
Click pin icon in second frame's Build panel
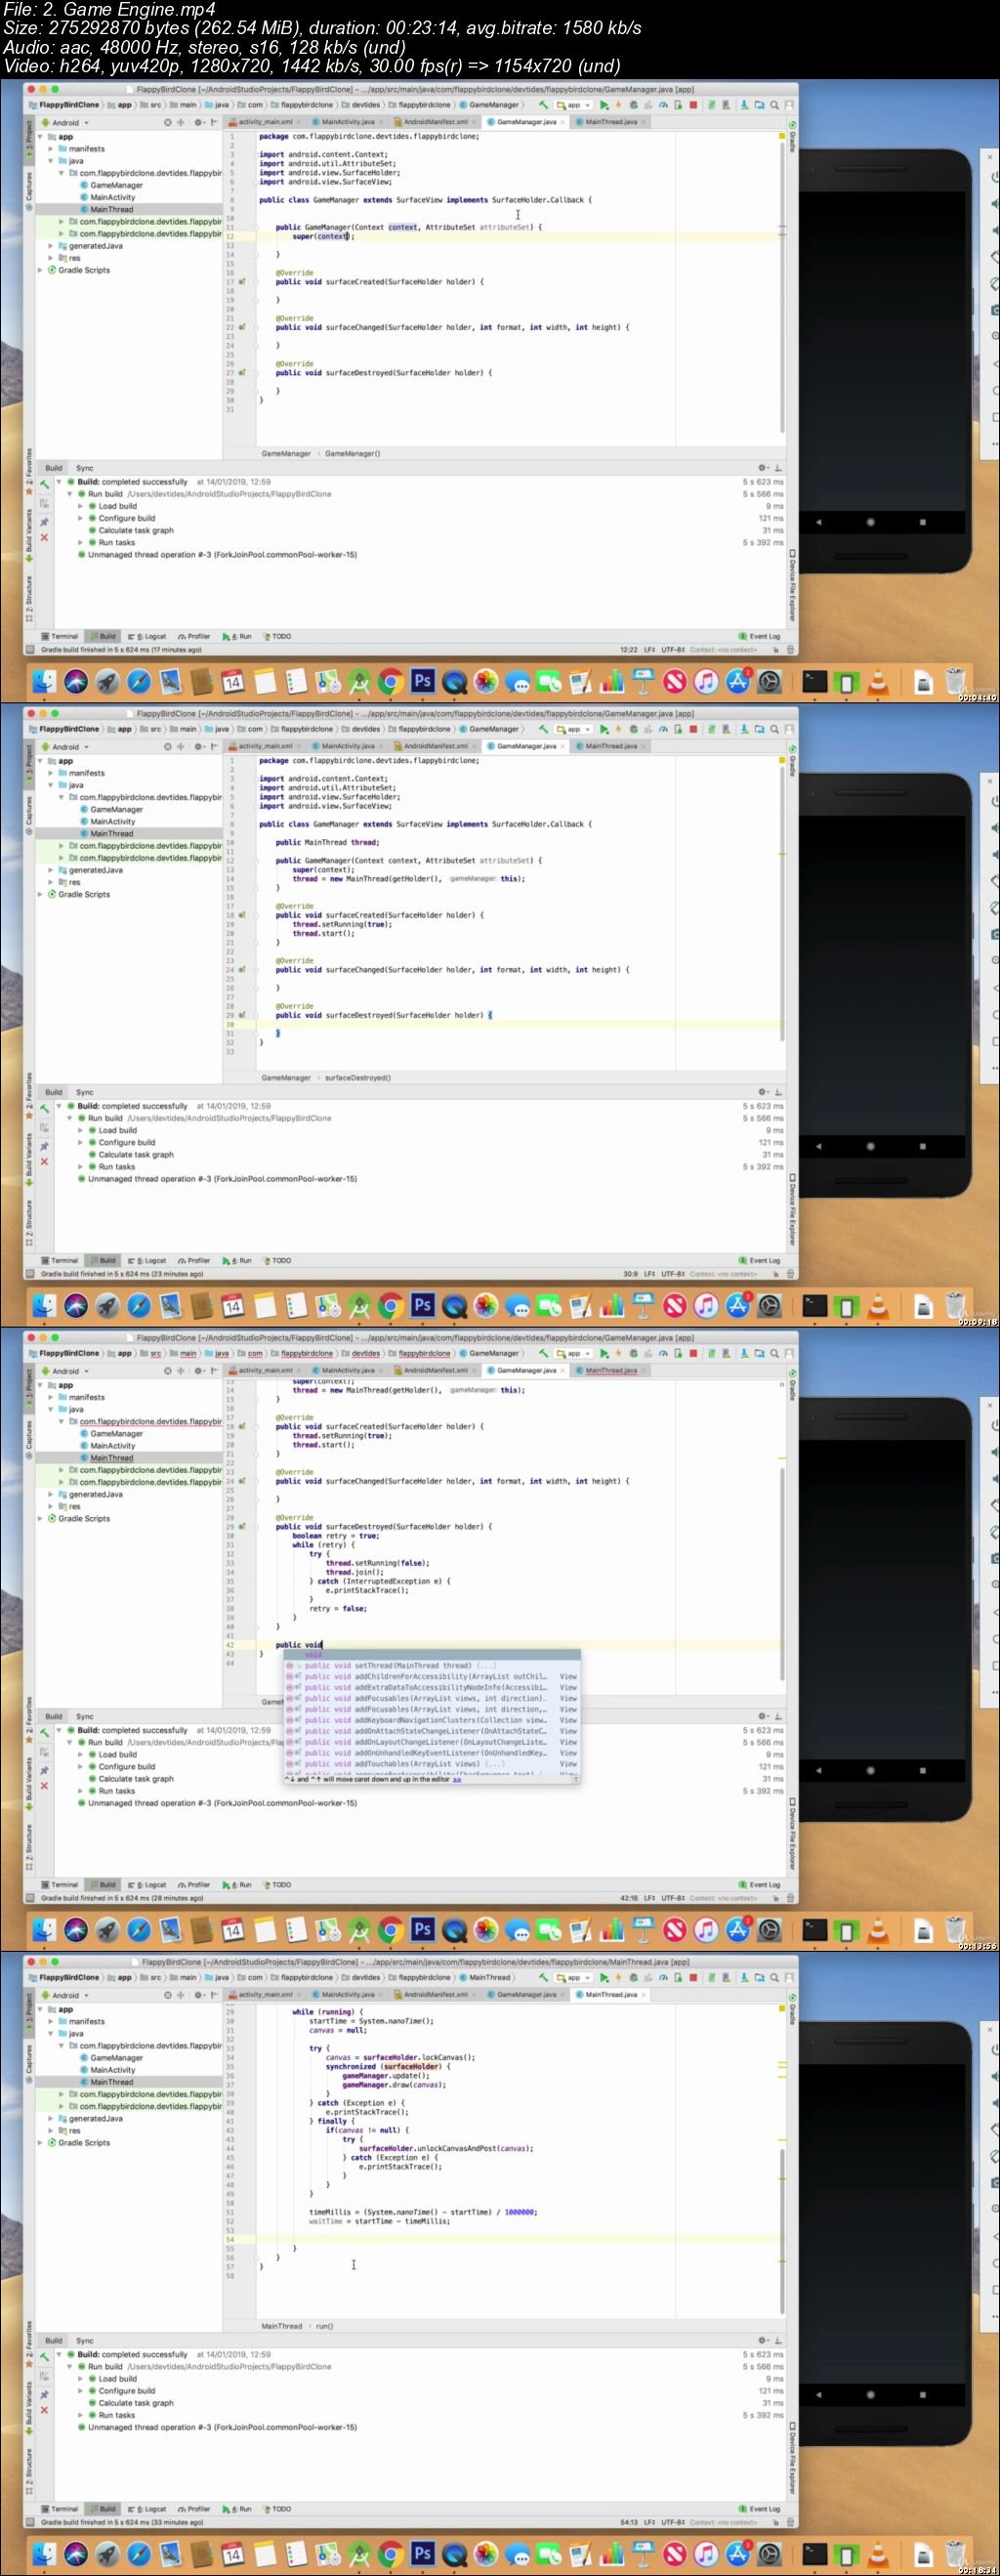click(44, 1146)
